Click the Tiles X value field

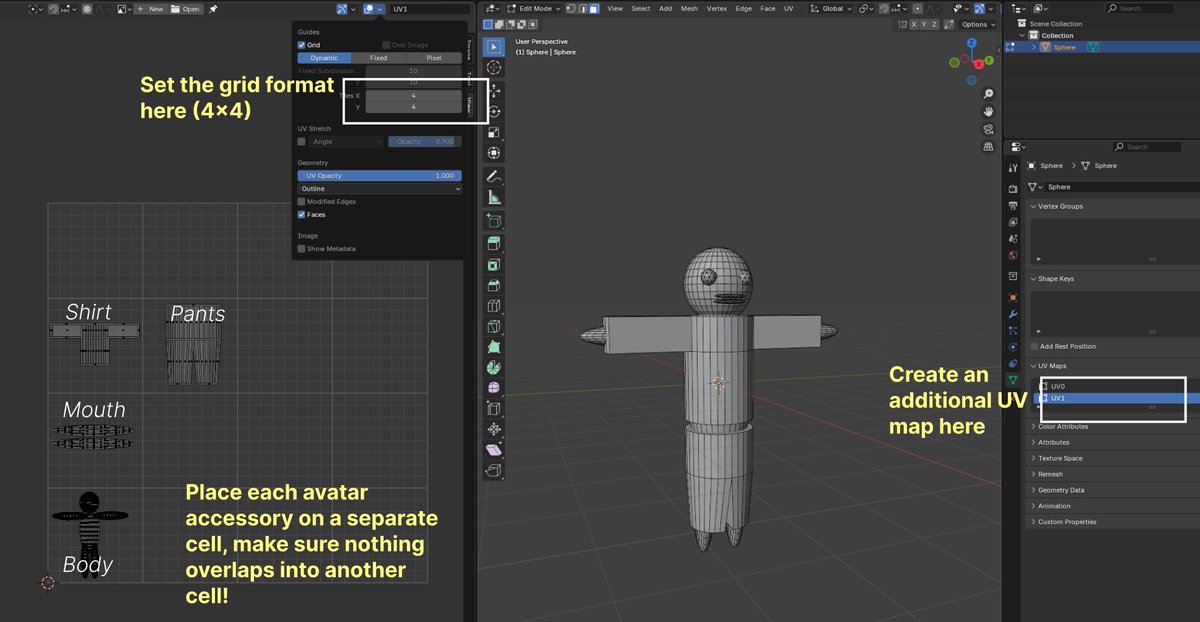coord(413,96)
